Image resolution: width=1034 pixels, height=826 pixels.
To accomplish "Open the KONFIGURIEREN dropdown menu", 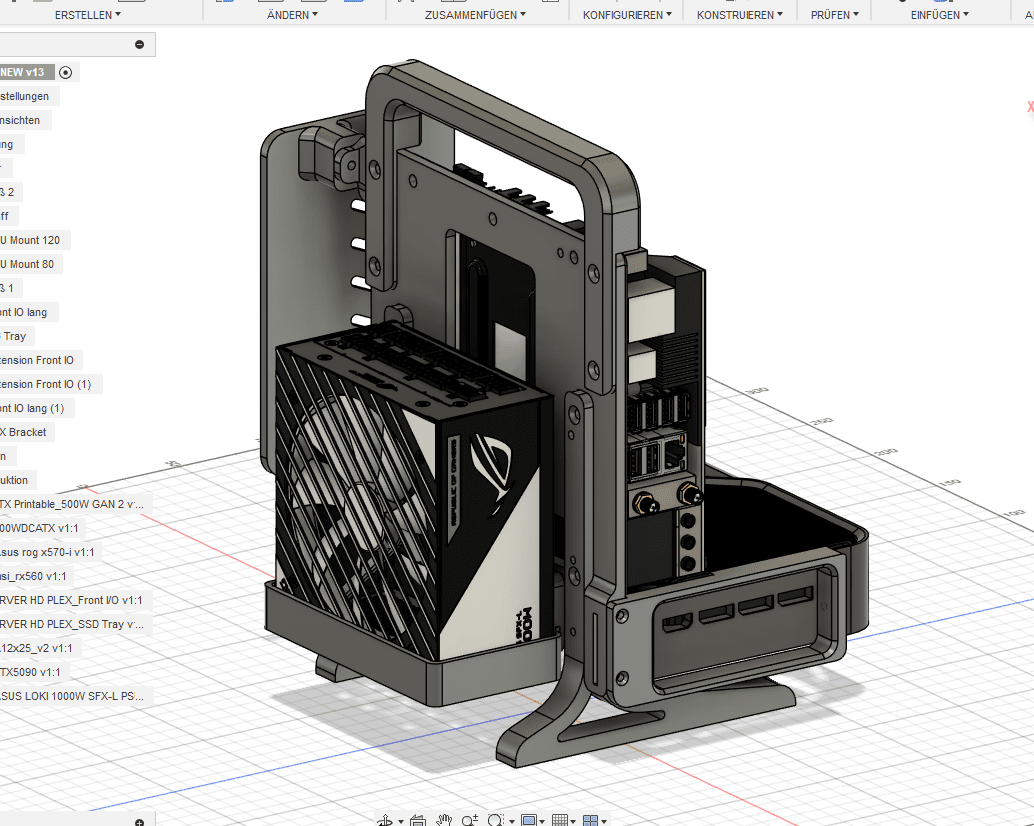I will (627, 15).
